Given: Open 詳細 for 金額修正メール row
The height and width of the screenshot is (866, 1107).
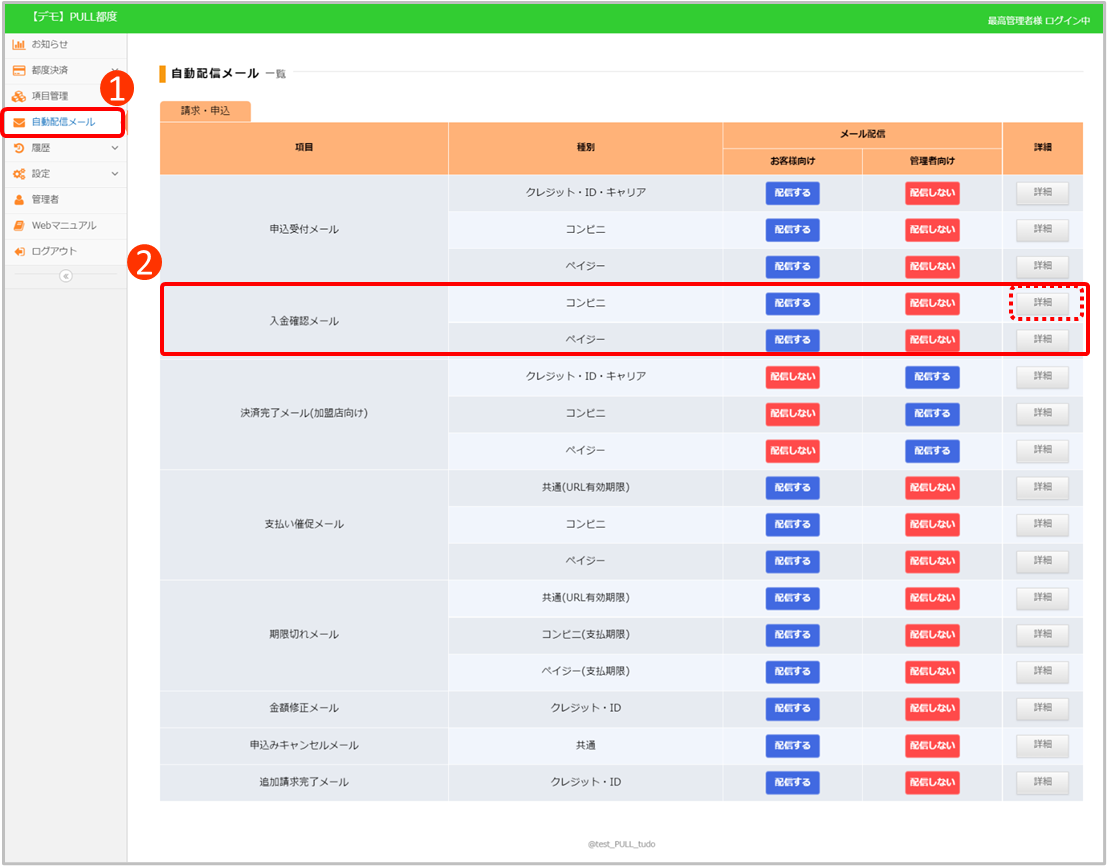Looking at the screenshot, I should pyautogui.click(x=1042, y=708).
